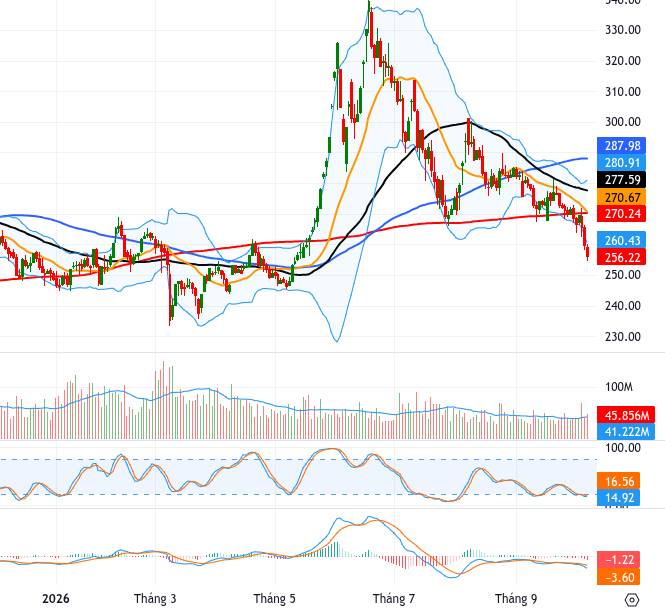The width and height of the screenshot is (665, 612).
Task: Click the -1.22 MACD histogram label
Action: (618, 560)
